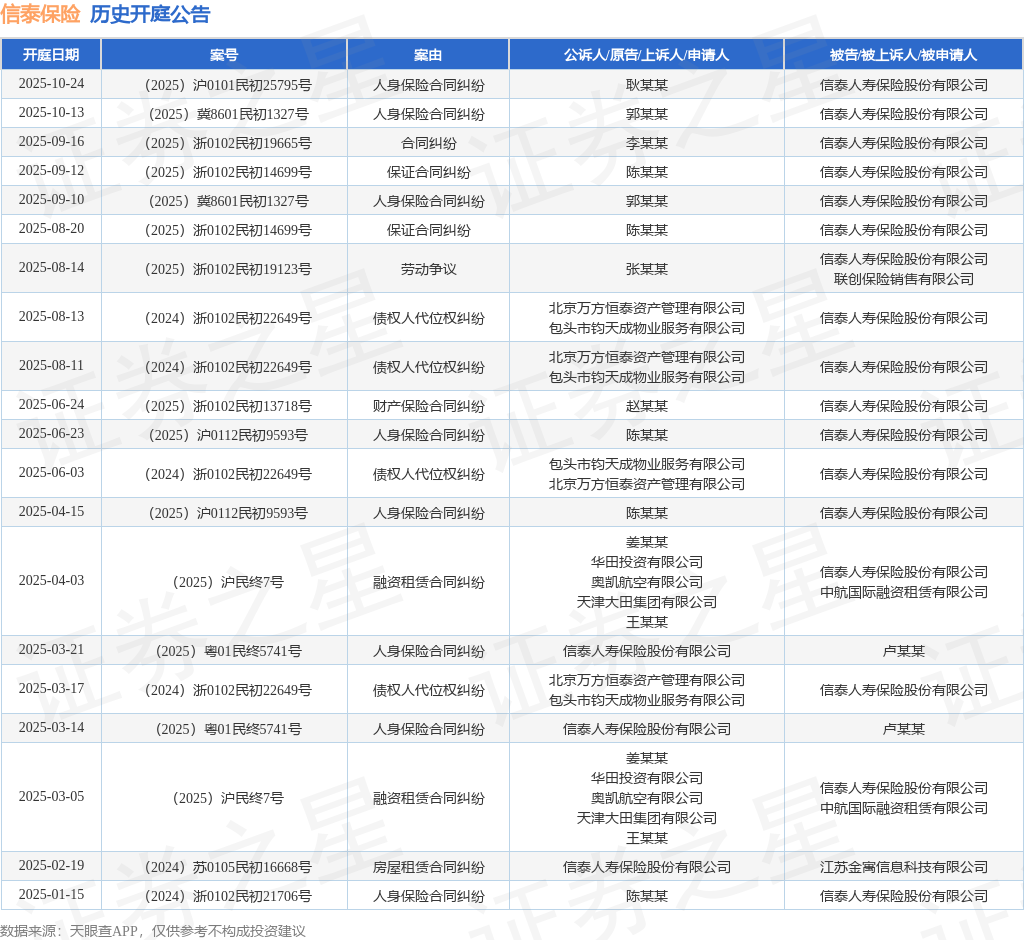Click 融资租赁合同纠纷 in the 2025-04-03 row

tap(428, 582)
